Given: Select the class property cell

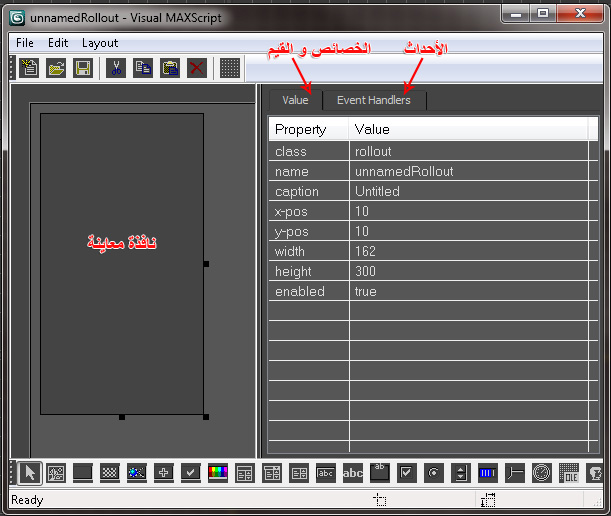Looking at the screenshot, I should [309, 151].
